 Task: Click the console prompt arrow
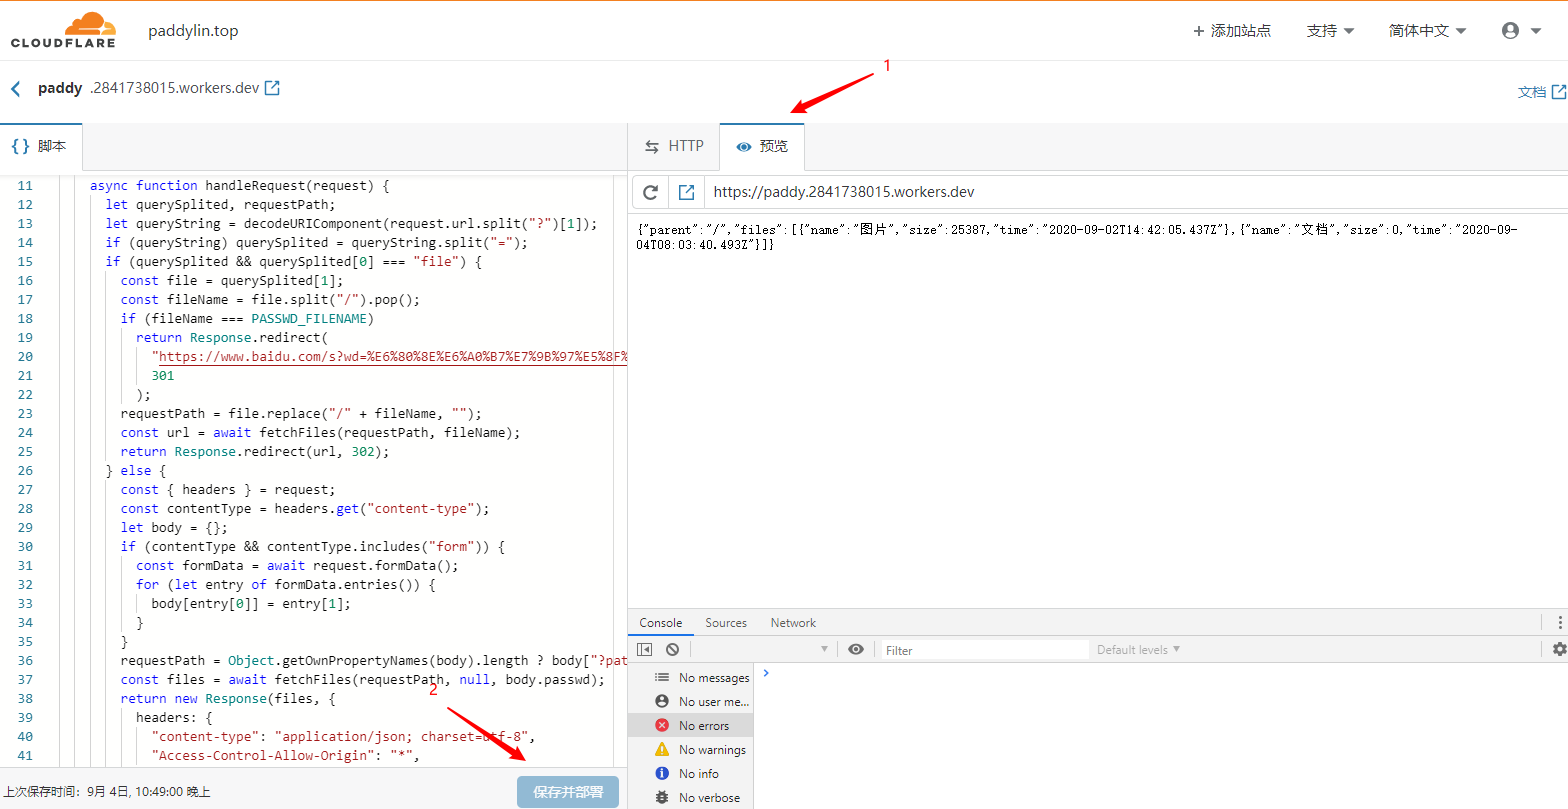[x=766, y=674]
